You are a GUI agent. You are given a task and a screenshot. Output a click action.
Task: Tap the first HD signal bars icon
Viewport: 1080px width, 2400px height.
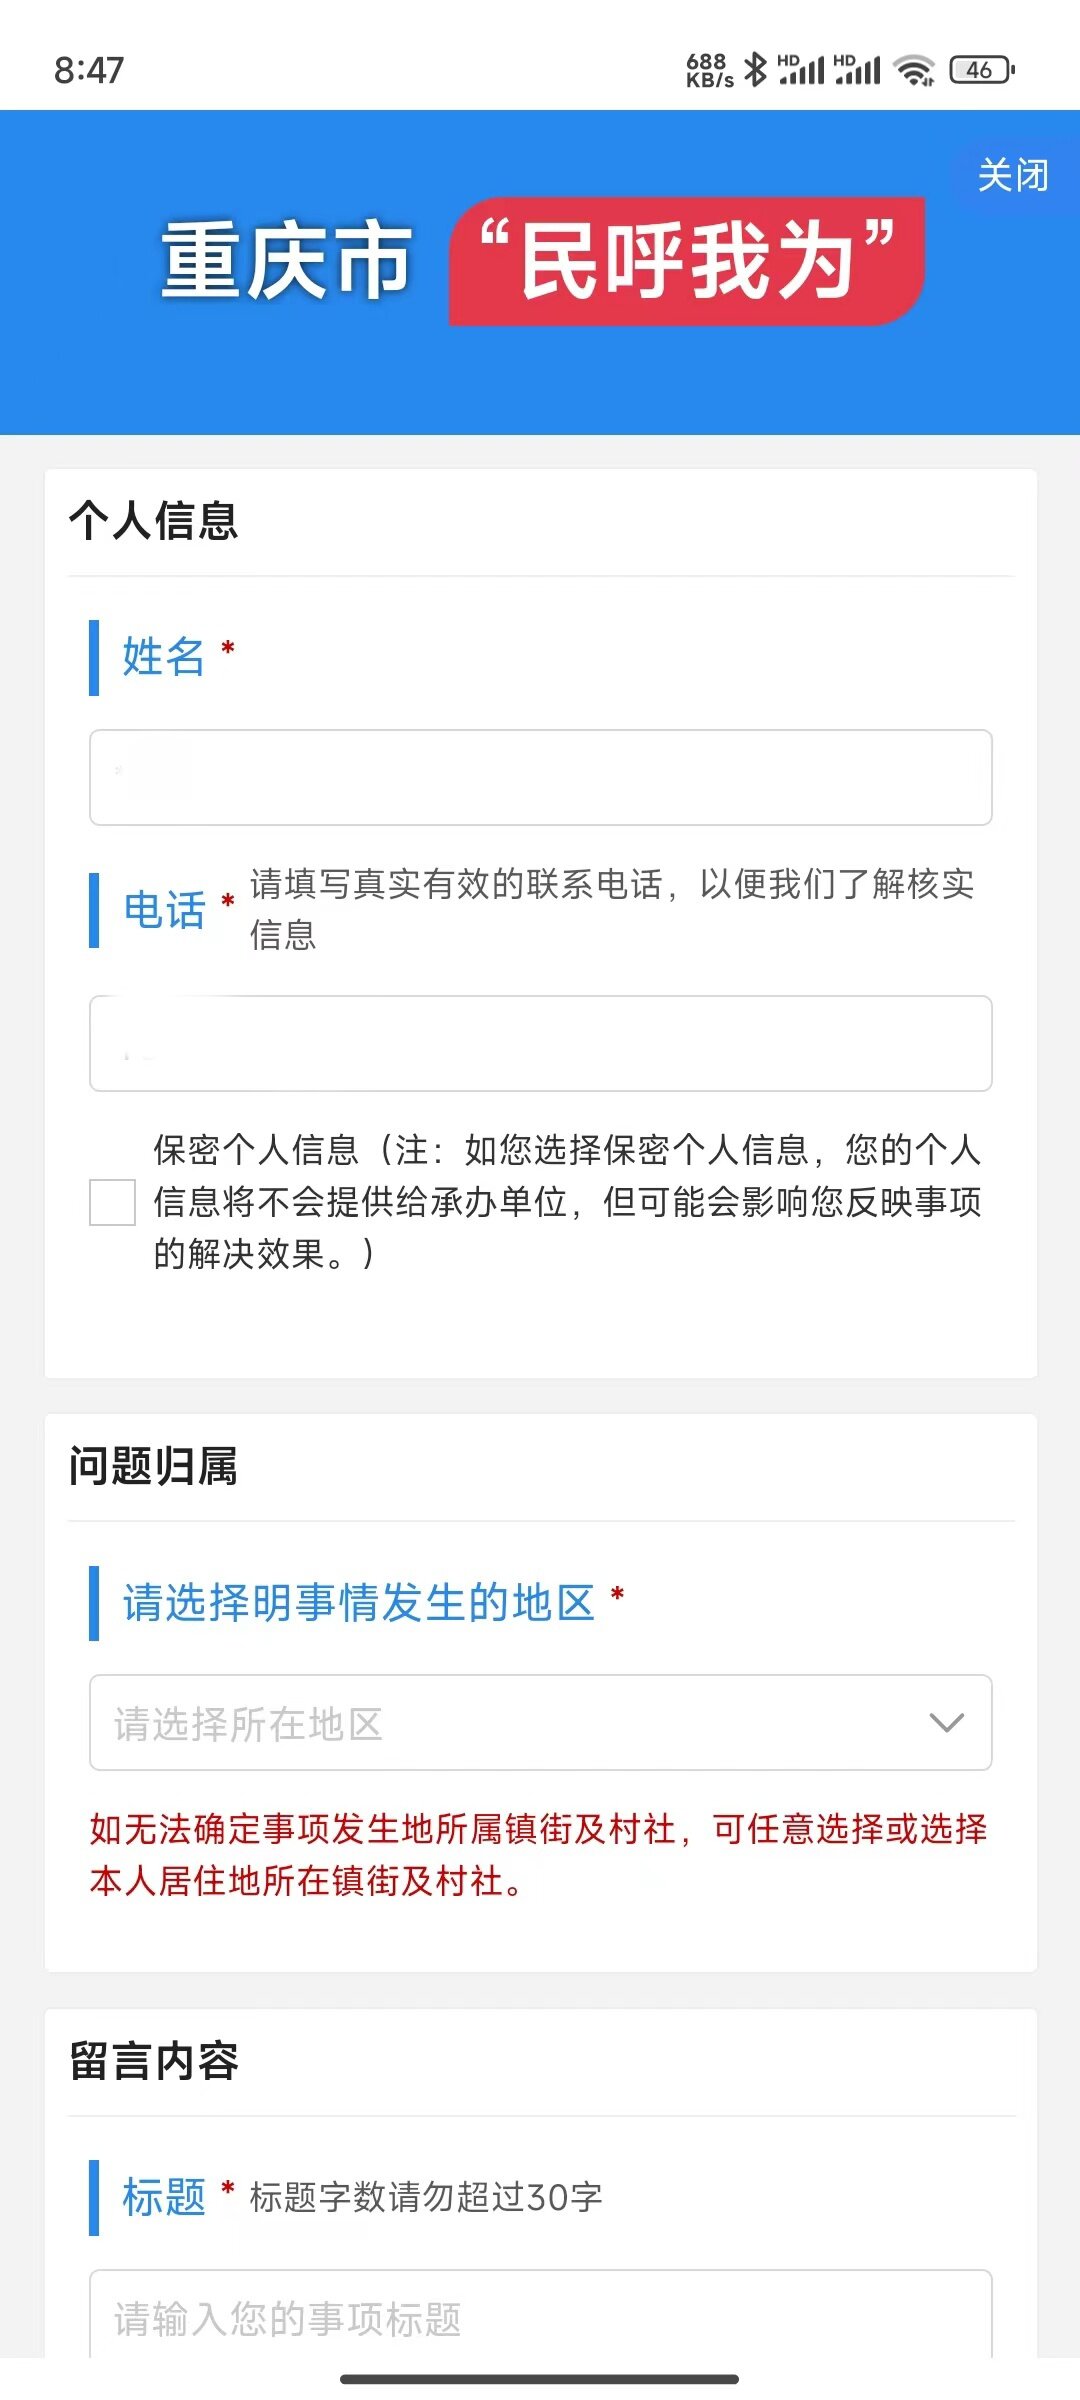tap(801, 69)
